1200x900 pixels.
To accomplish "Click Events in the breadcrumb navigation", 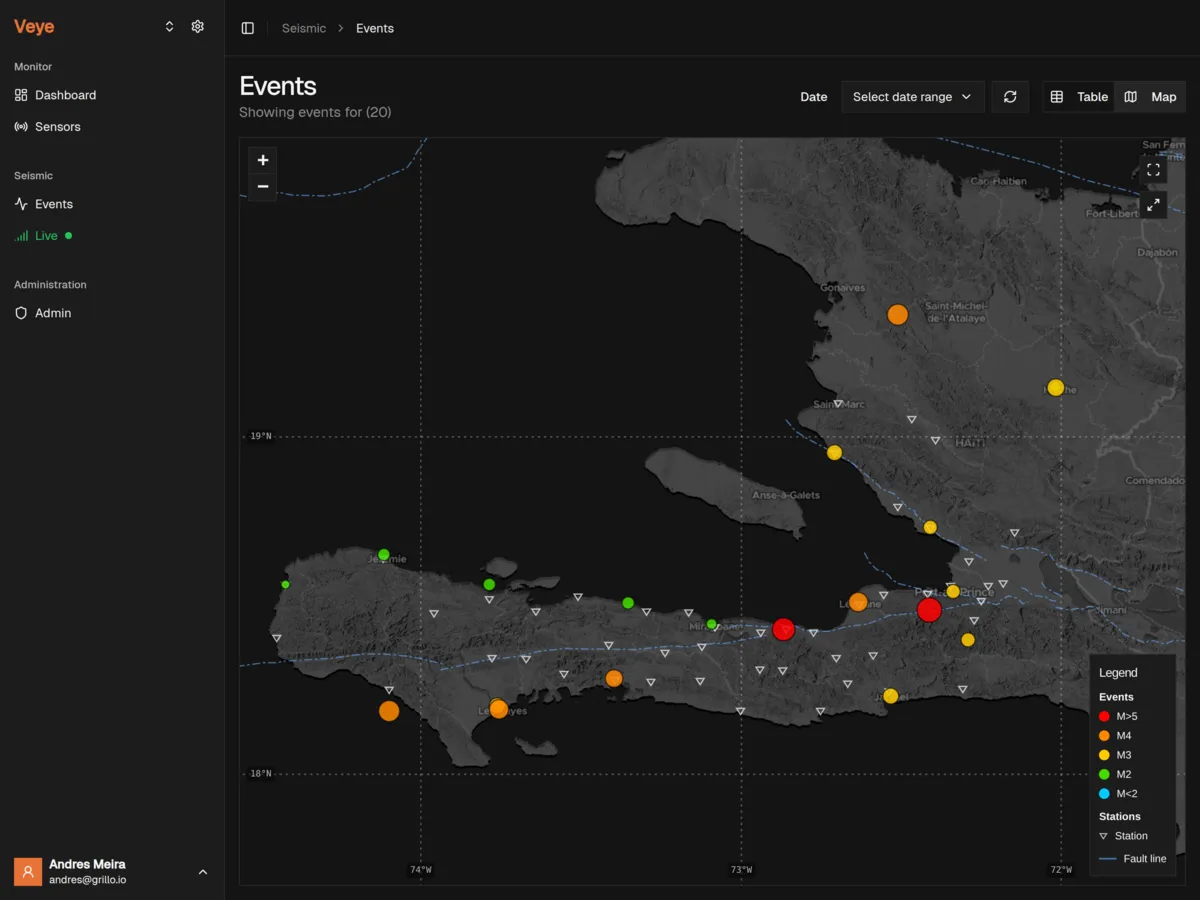I will (x=375, y=28).
